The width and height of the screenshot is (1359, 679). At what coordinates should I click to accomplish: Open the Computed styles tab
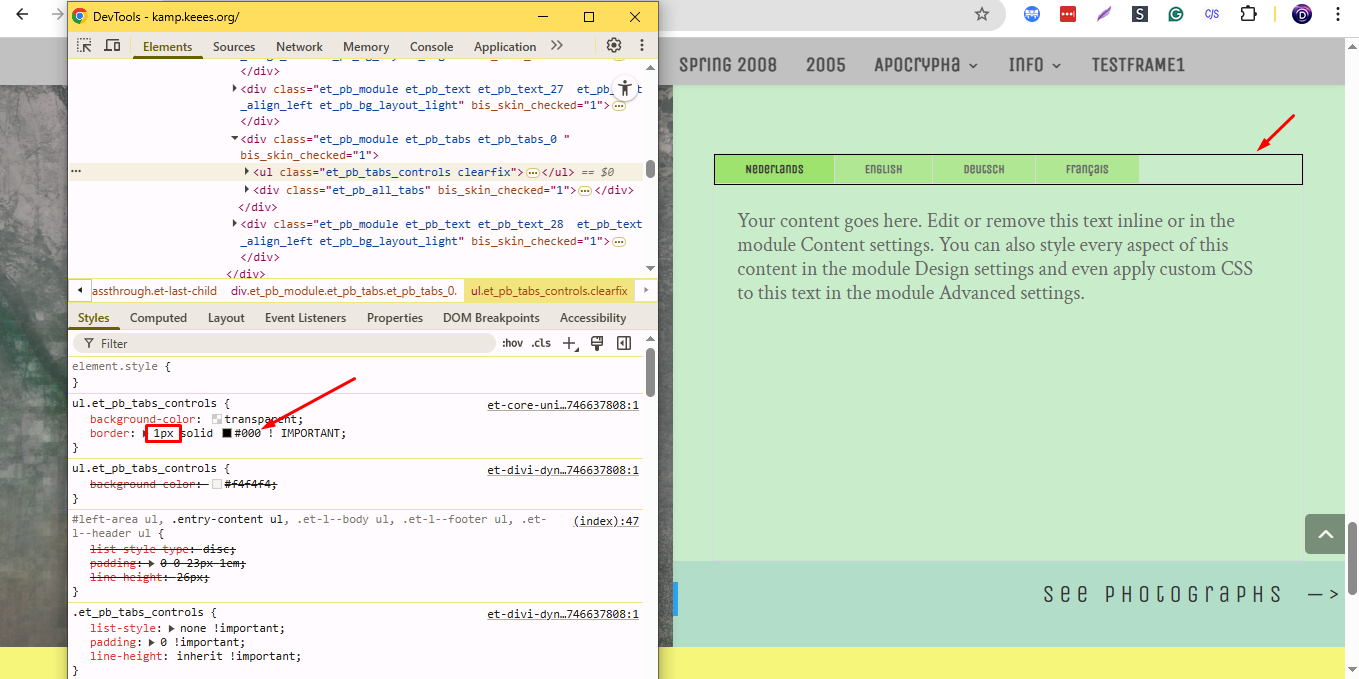158,318
